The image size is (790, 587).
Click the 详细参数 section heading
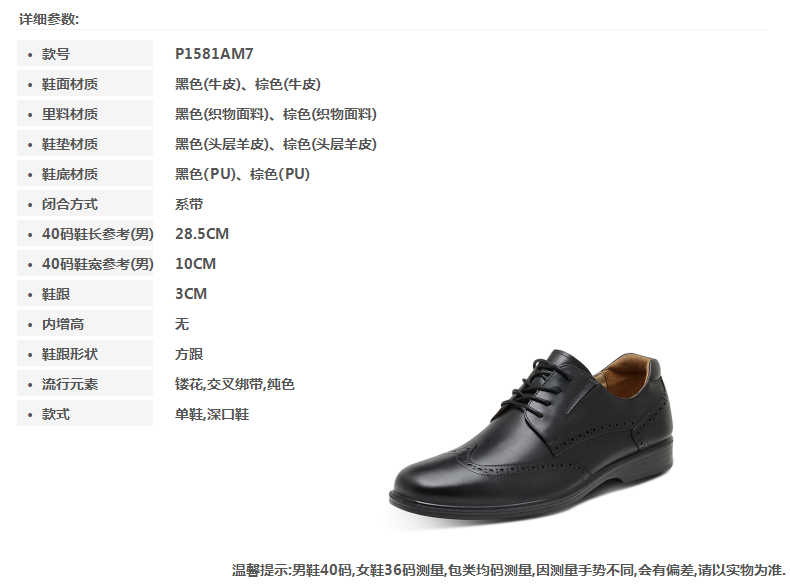point(49,19)
